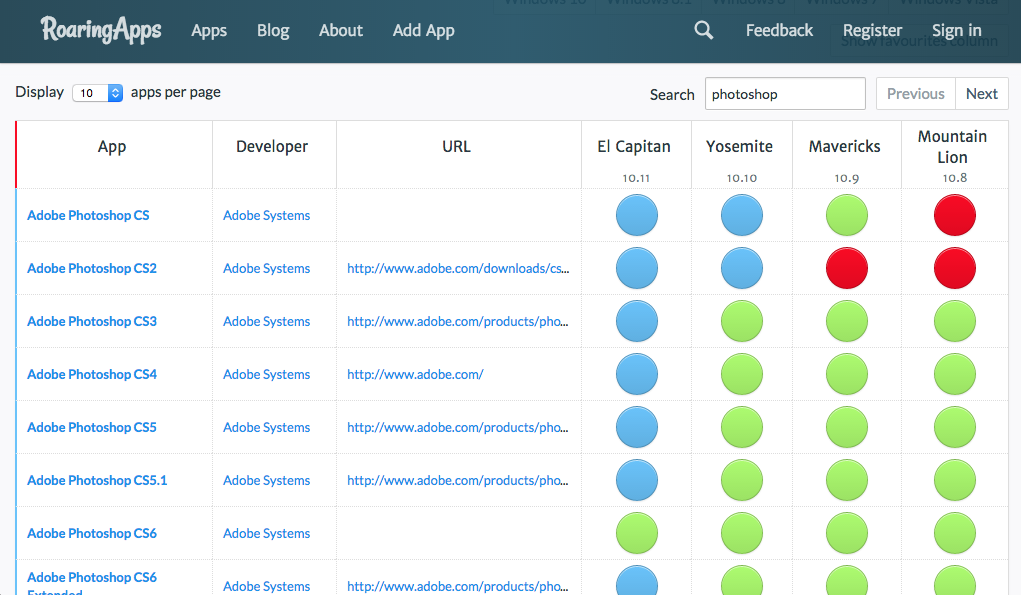Screen dimensions: 1021x595
Task: Open Adobe Systems developer link for Photoshop CS
Action: 266,215
